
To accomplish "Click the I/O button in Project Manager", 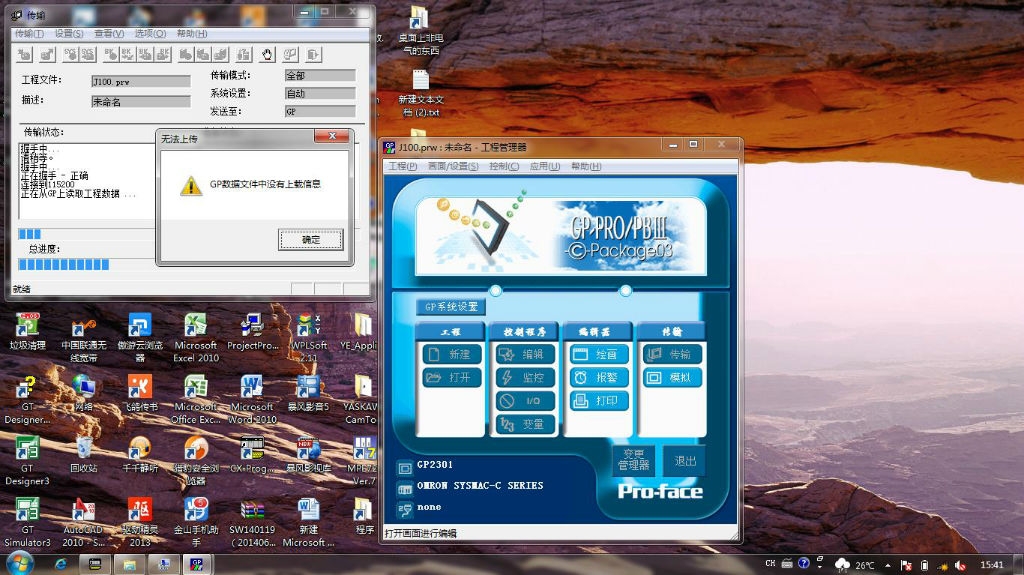I will click(525, 401).
